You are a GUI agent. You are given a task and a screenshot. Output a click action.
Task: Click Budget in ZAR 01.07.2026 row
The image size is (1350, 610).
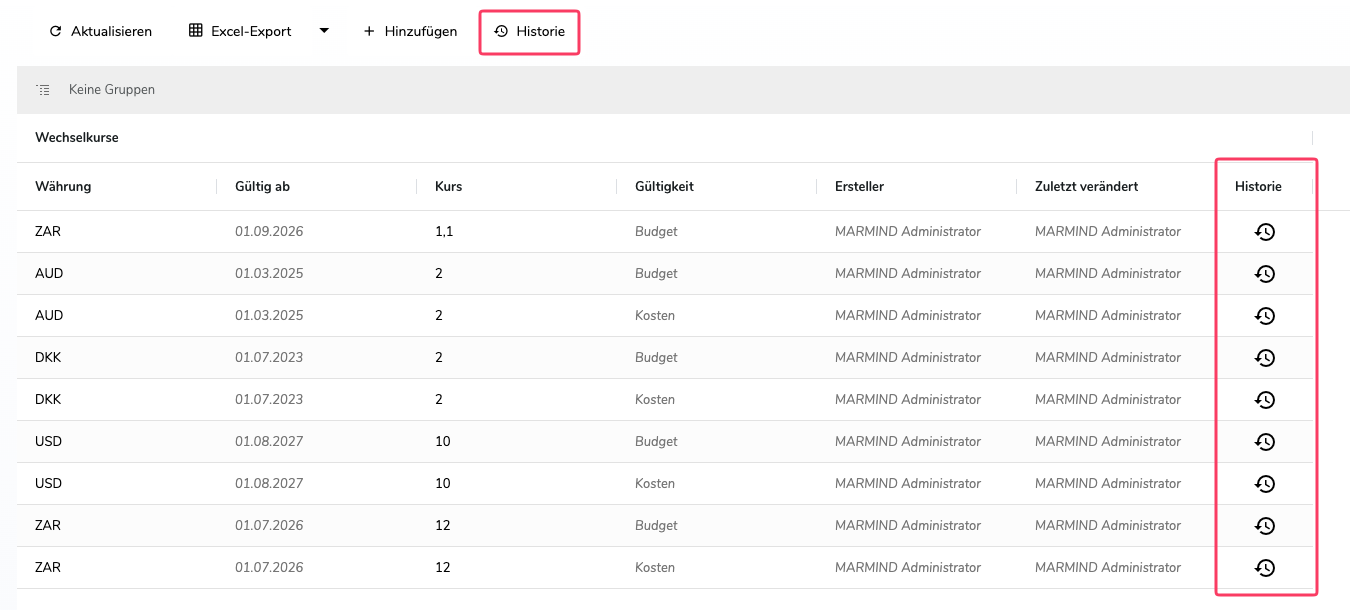tap(656, 526)
